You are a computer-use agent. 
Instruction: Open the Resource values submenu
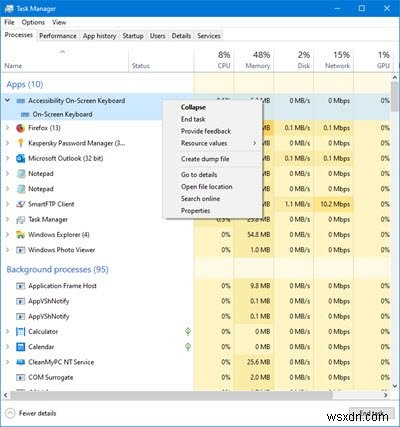click(x=213, y=143)
